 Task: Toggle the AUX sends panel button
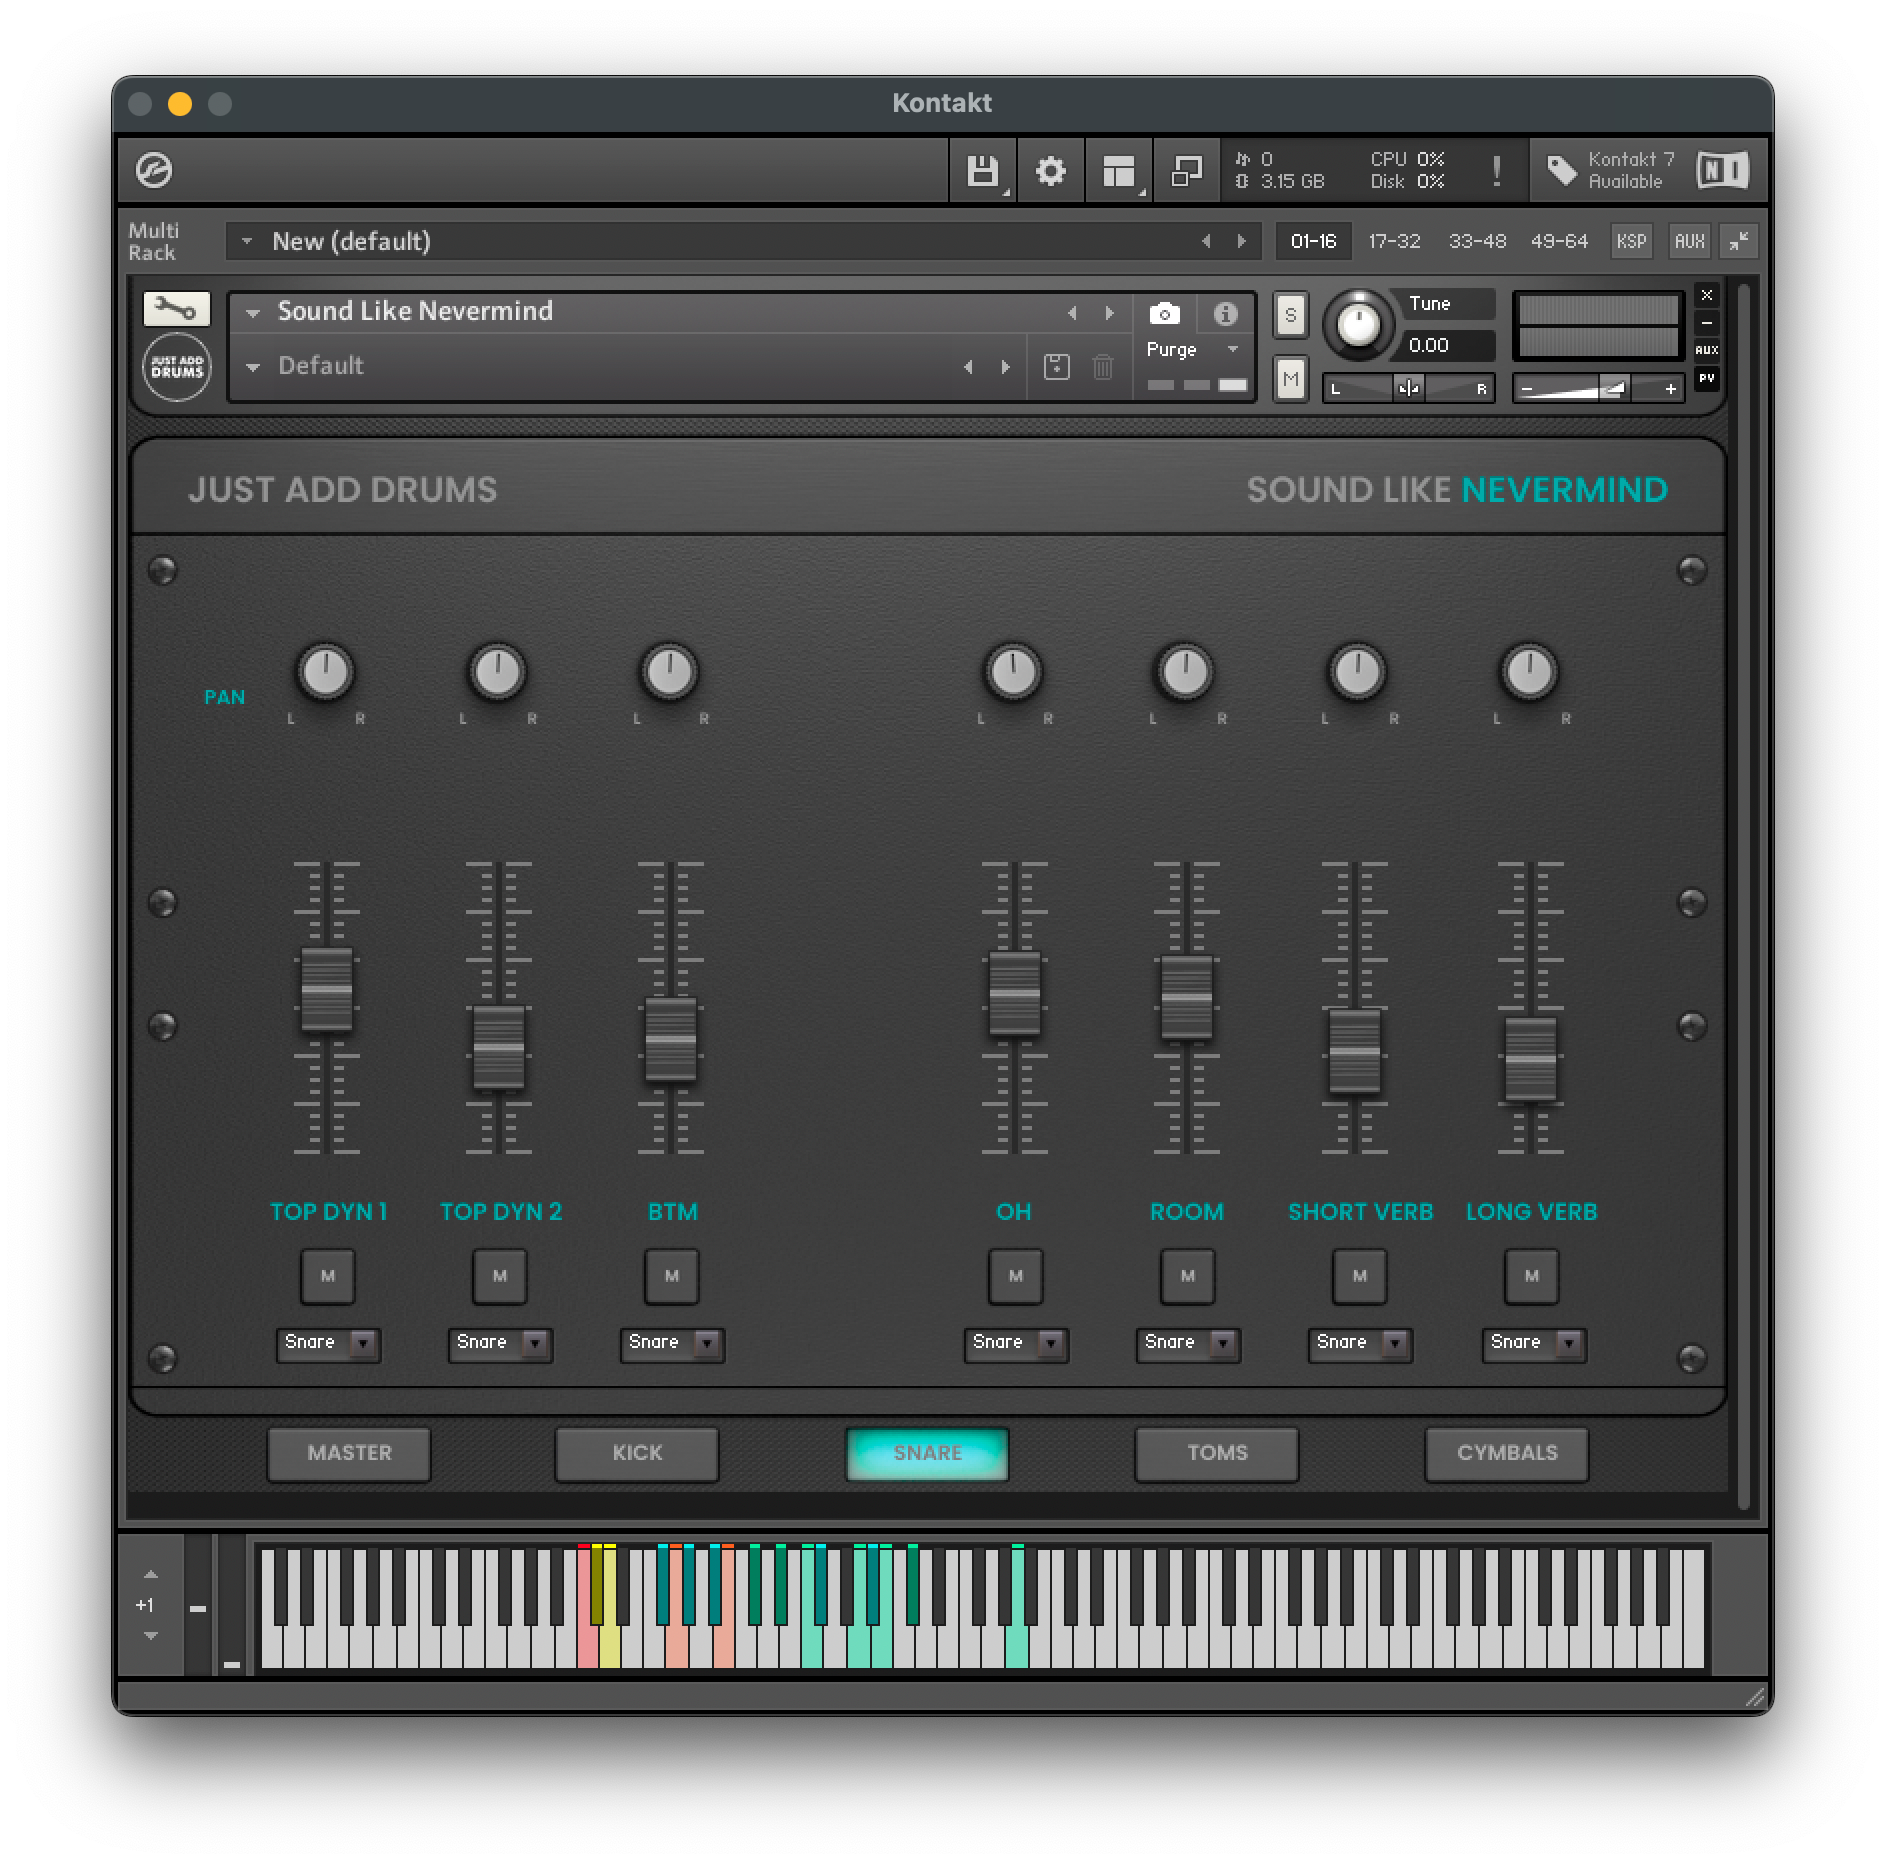pos(1689,241)
